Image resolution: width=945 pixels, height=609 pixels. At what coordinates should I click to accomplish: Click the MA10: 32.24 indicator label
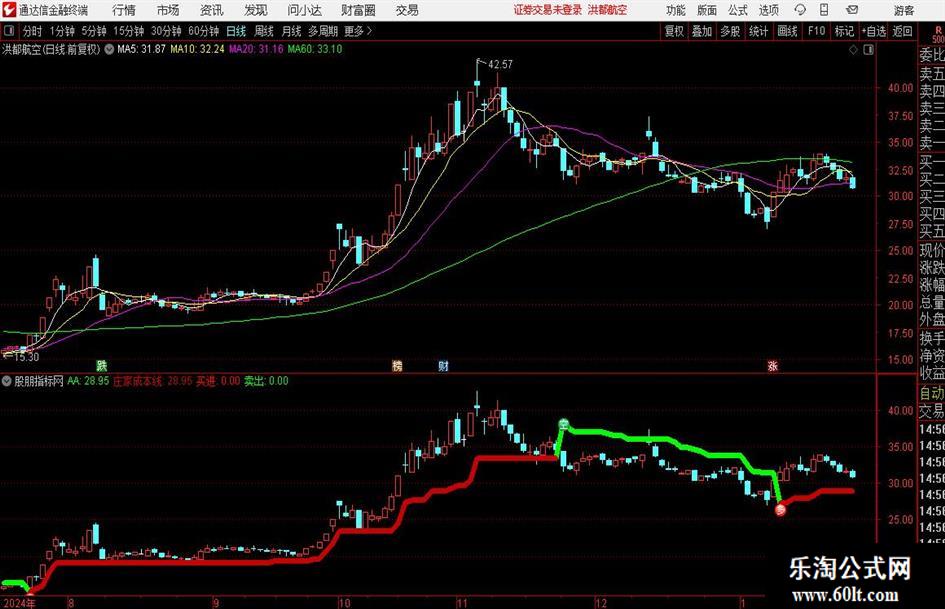[197, 49]
